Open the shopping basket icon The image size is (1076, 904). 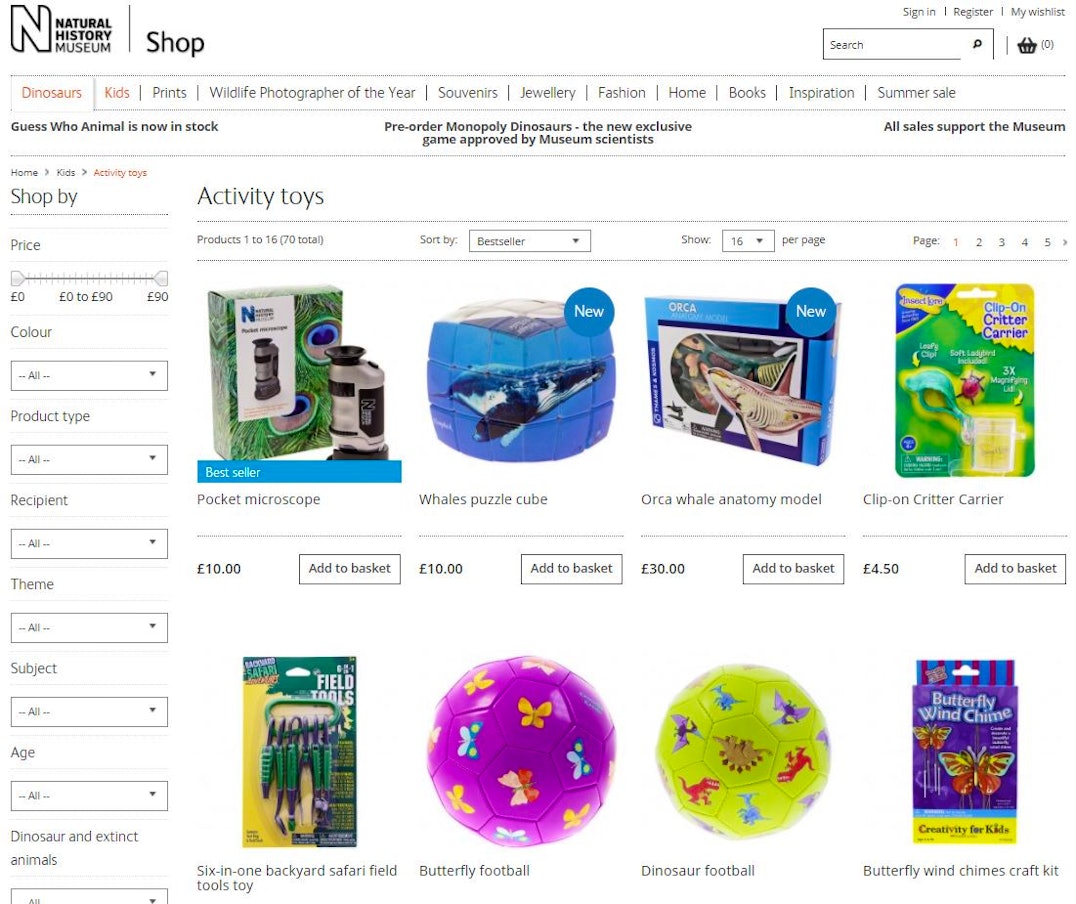click(1027, 45)
